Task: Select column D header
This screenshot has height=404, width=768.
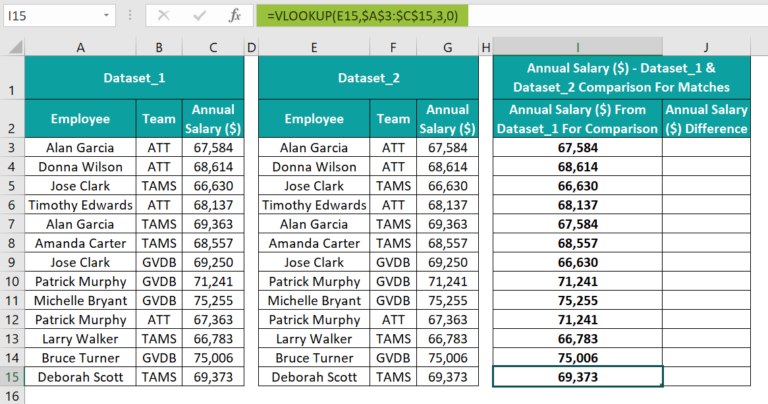Action: (251, 48)
